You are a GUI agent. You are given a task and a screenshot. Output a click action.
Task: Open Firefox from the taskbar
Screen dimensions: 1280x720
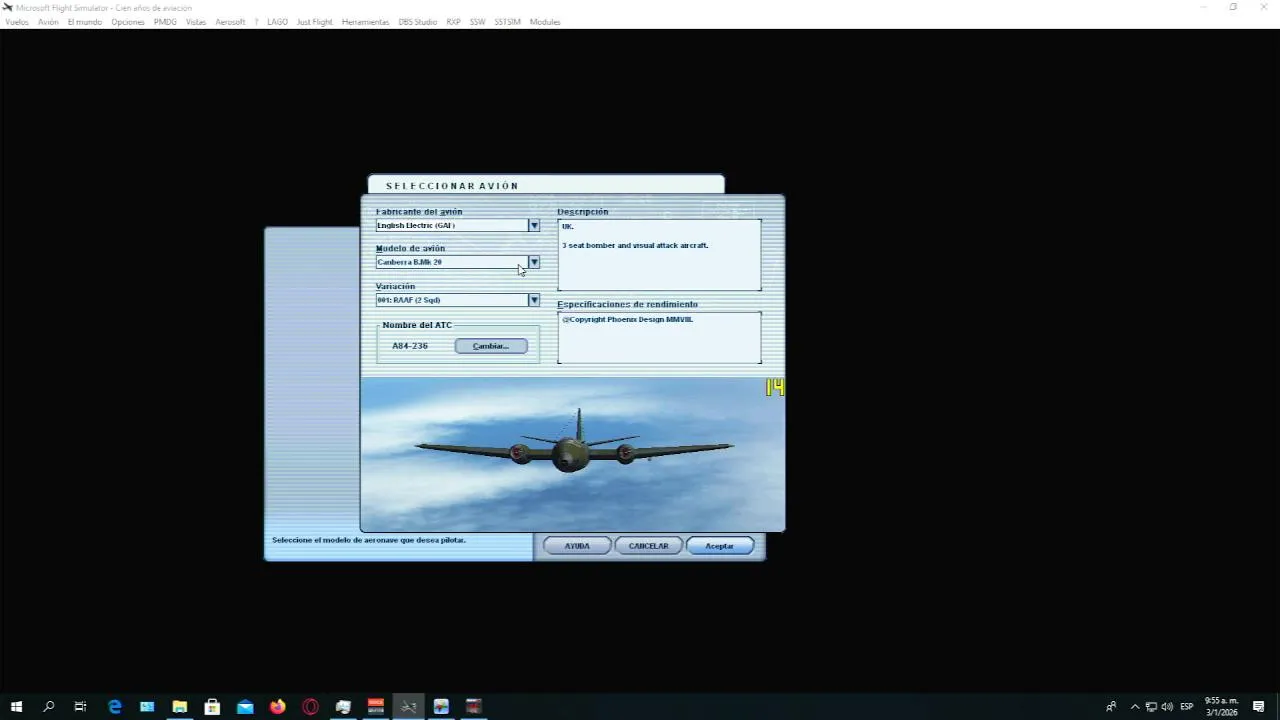tap(278, 707)
